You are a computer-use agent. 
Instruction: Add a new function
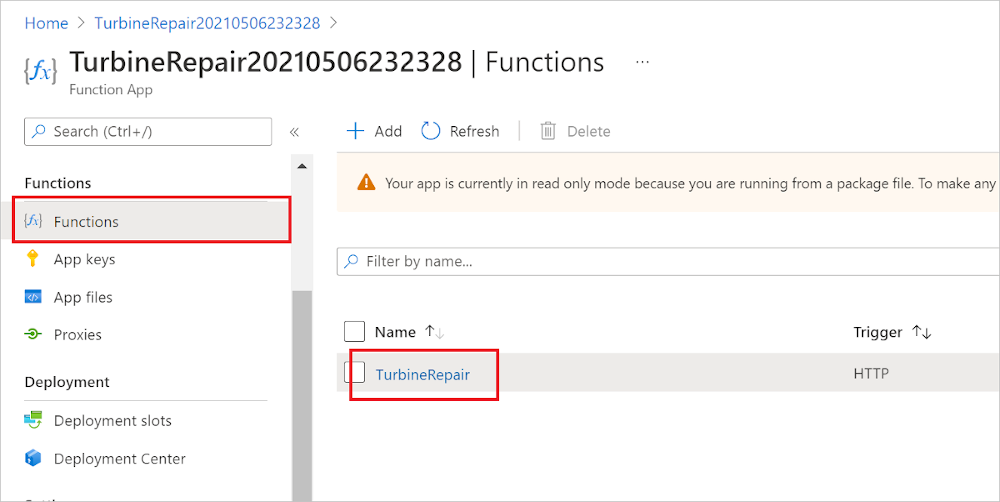click(x=374, y=131)
